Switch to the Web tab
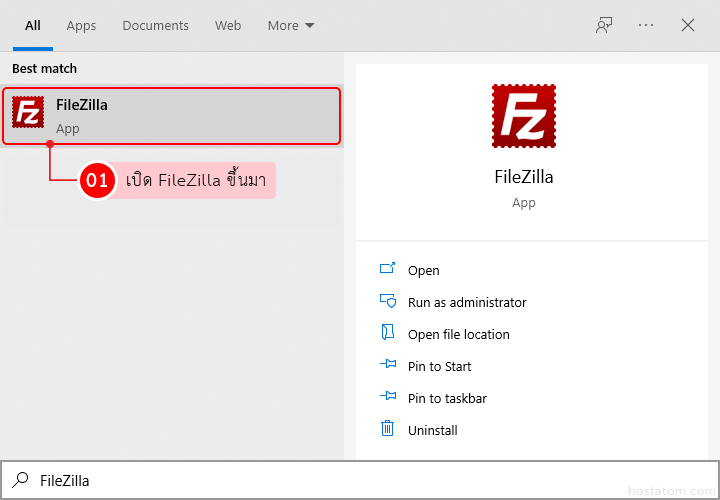This screenshot has width=720, height=500. (228, 25)
